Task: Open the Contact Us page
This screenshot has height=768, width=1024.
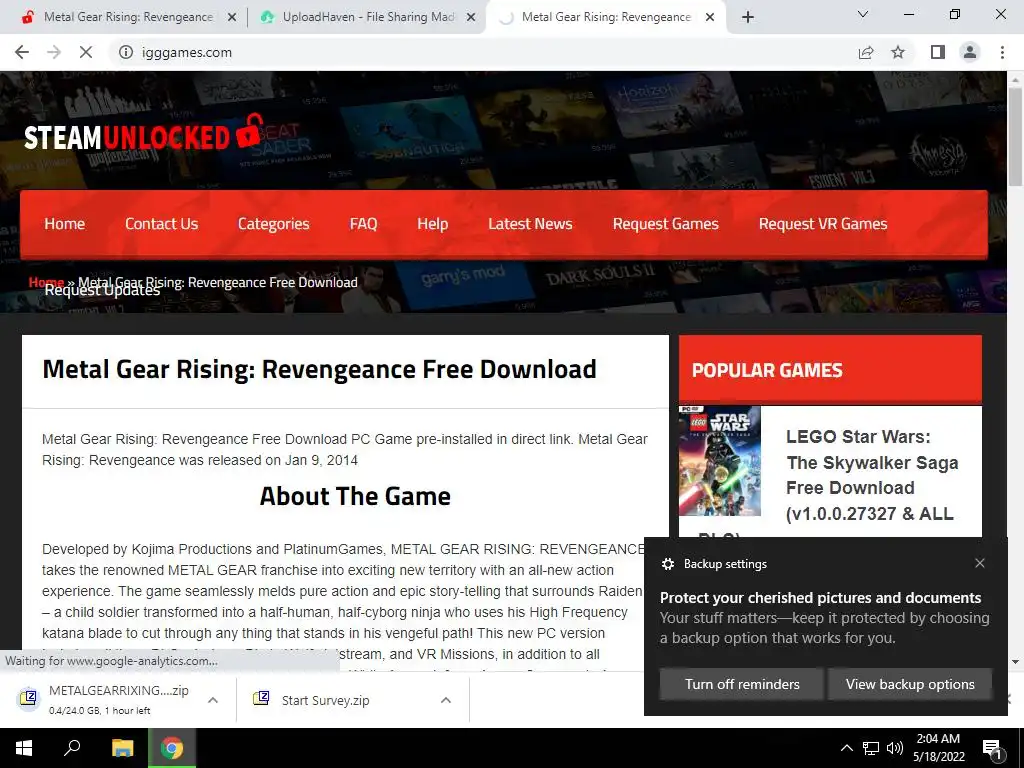Action: pos(161,224)
